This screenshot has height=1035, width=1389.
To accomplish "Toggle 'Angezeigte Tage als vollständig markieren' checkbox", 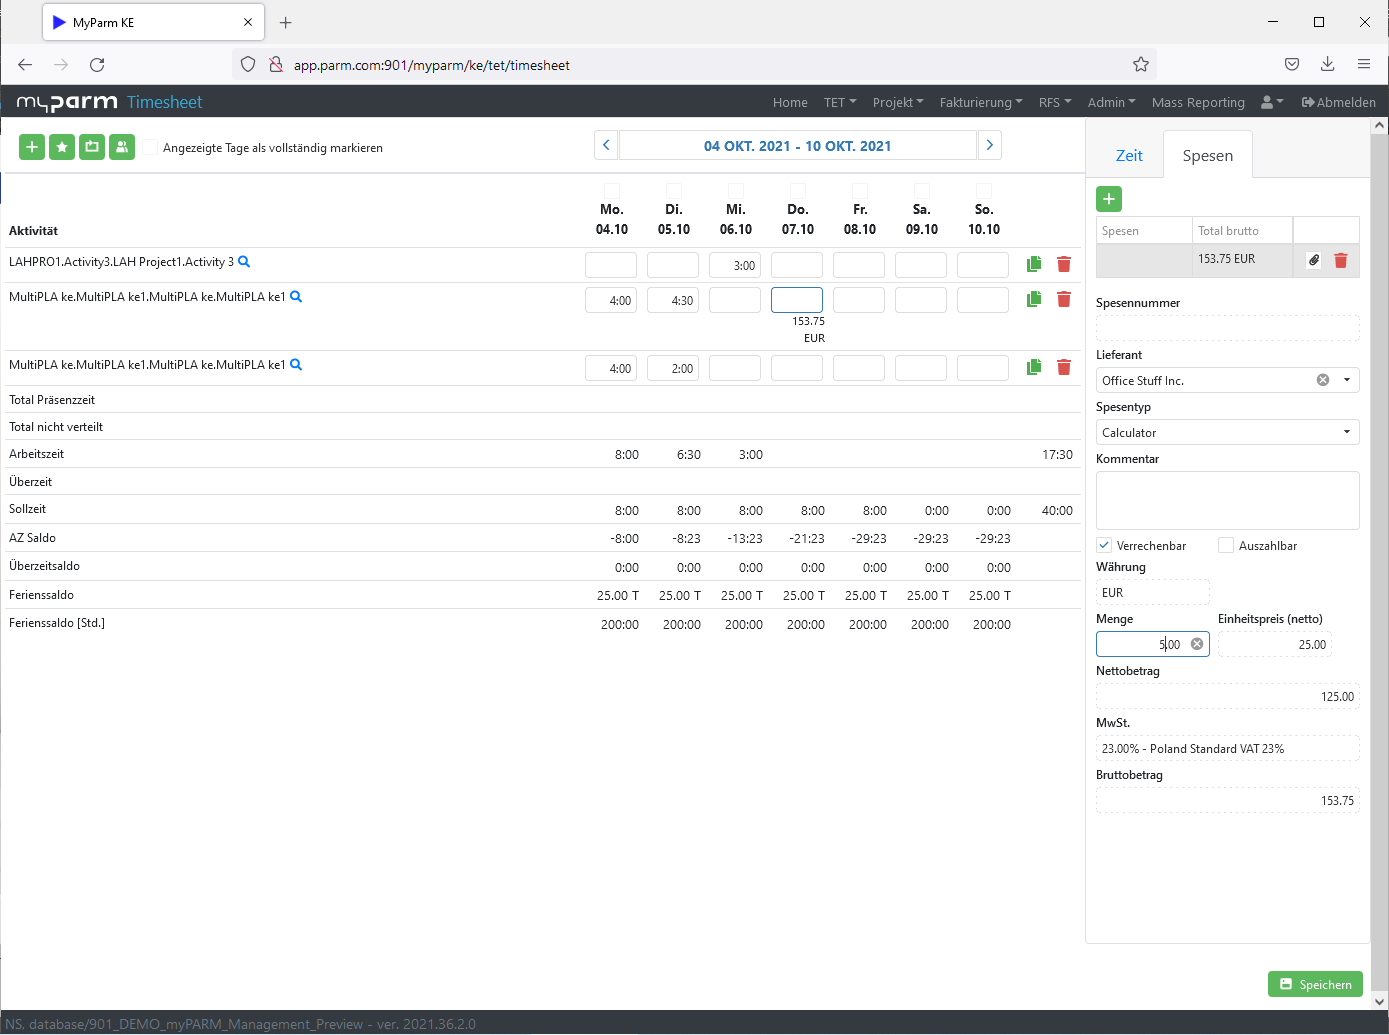I will point(150,148).
